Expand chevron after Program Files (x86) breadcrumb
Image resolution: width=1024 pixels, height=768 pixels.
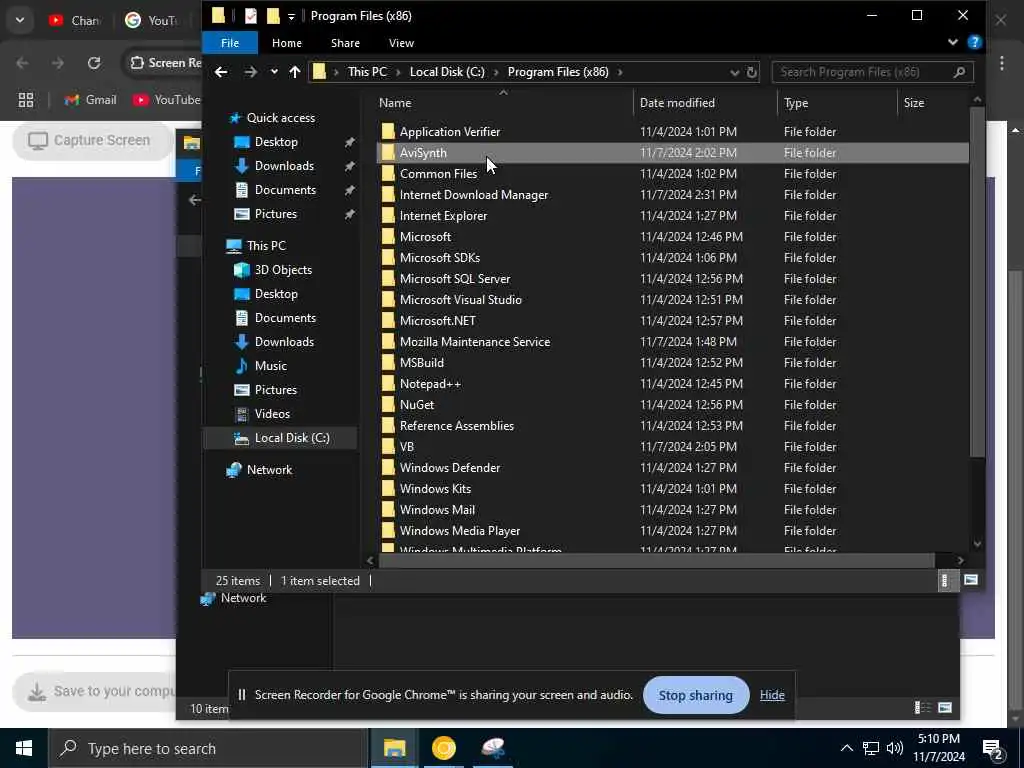pos(620,72)
